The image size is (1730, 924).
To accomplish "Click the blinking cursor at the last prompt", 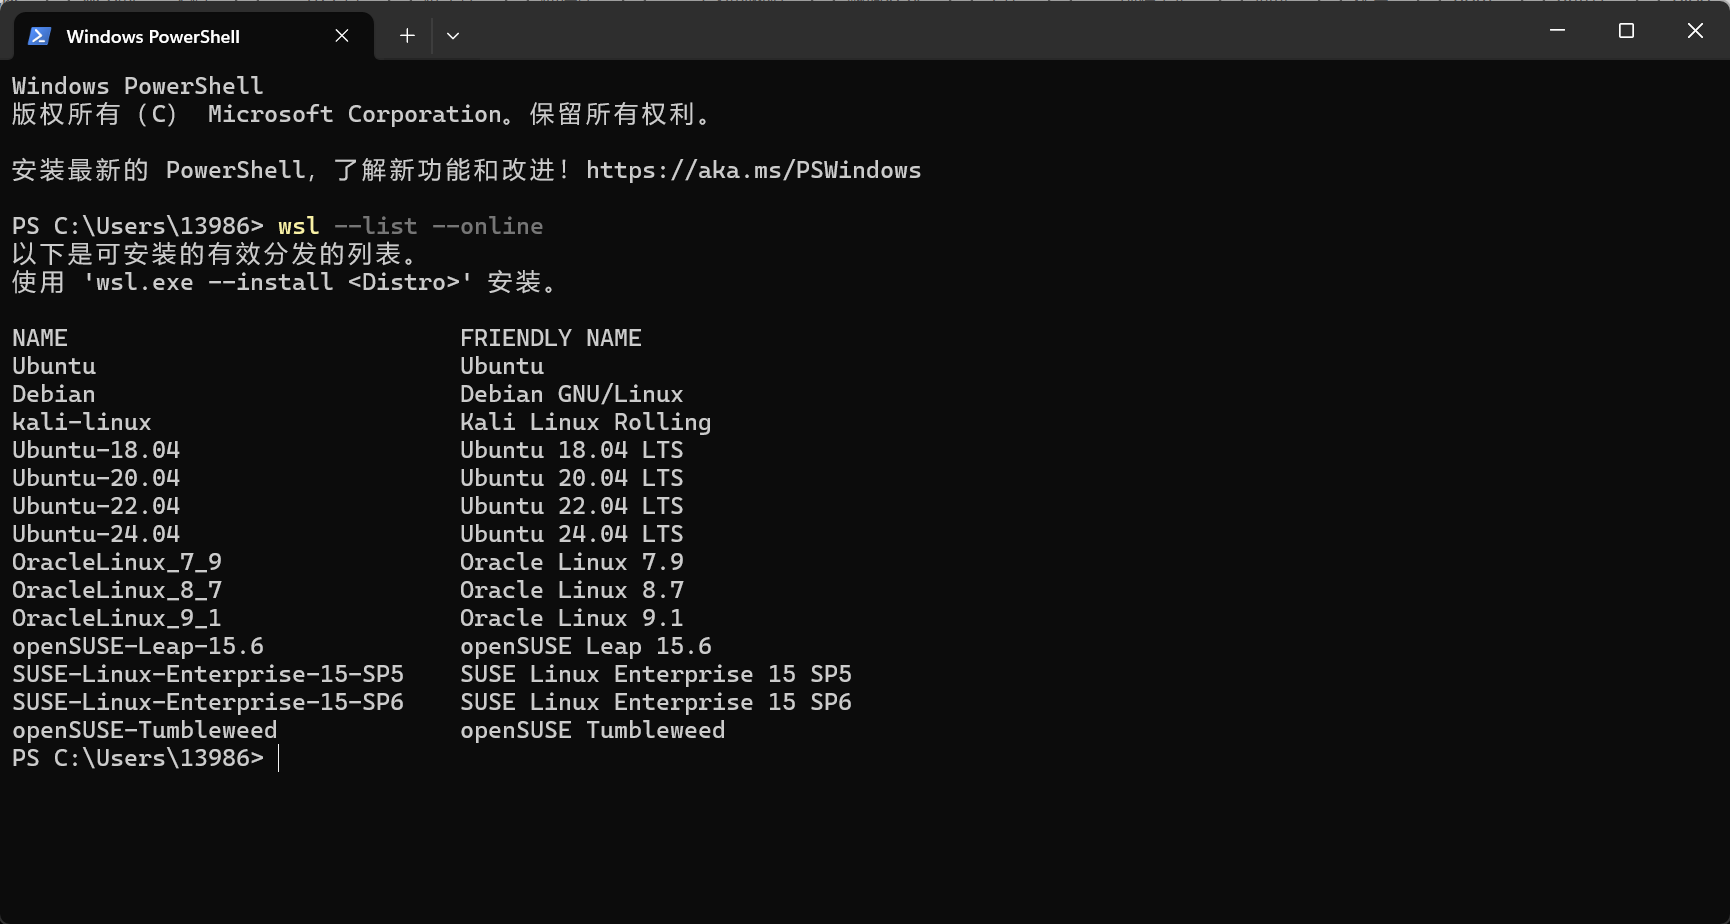I will coord(279,758).
